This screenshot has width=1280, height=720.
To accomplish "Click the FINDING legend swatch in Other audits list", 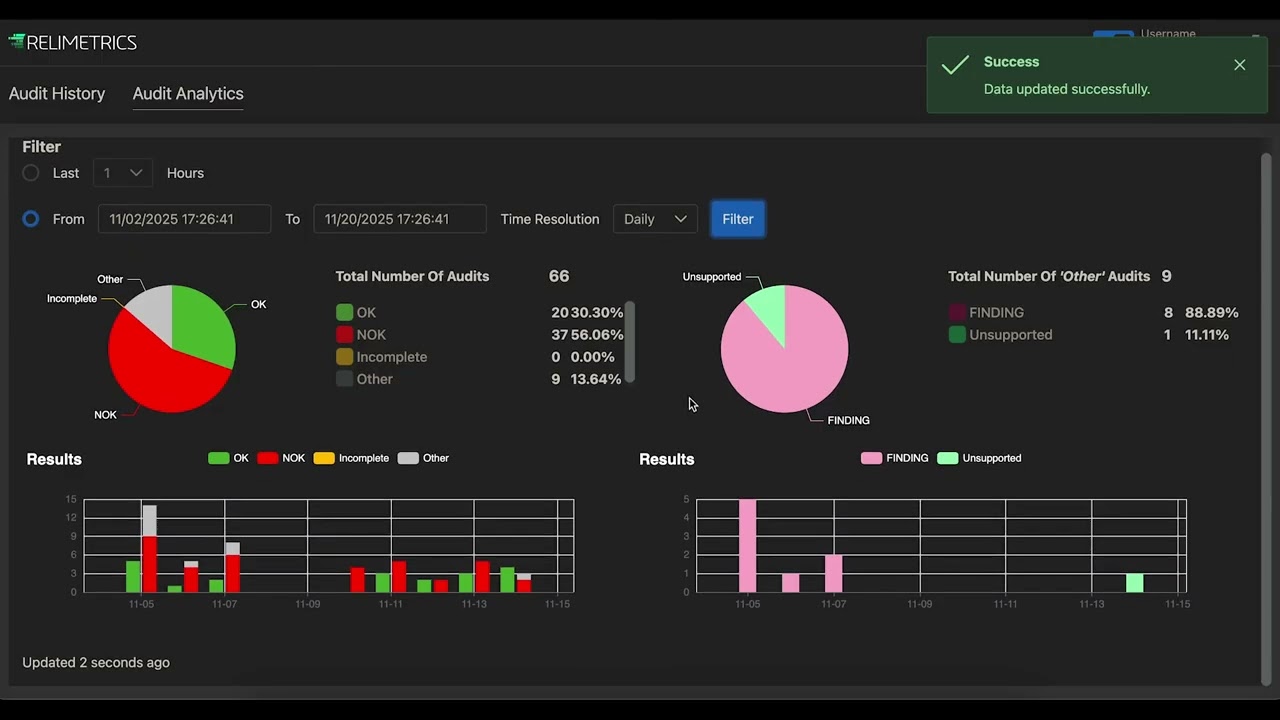I will [x=957, y=313].
